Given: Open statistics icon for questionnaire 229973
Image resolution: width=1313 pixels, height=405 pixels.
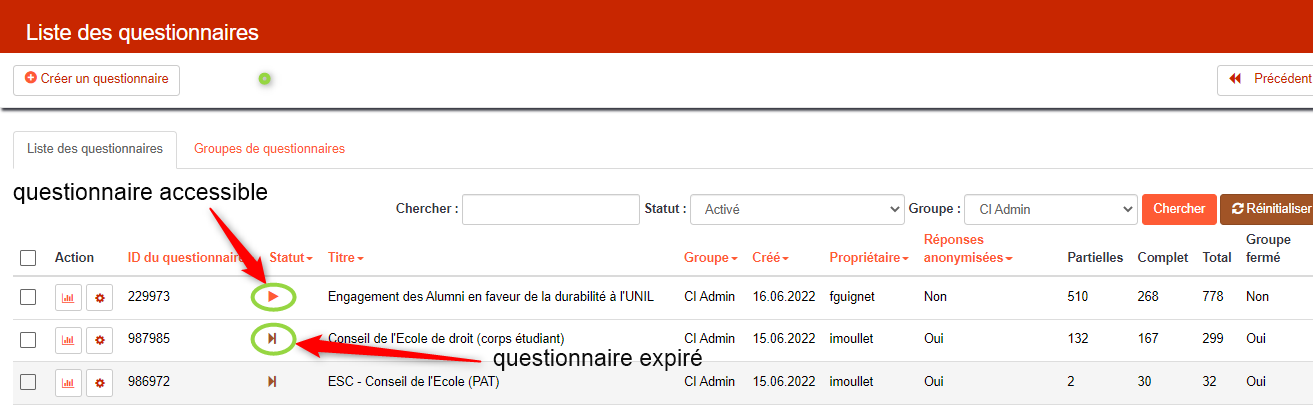Looking at the screenshot, I should click(68, 298).
